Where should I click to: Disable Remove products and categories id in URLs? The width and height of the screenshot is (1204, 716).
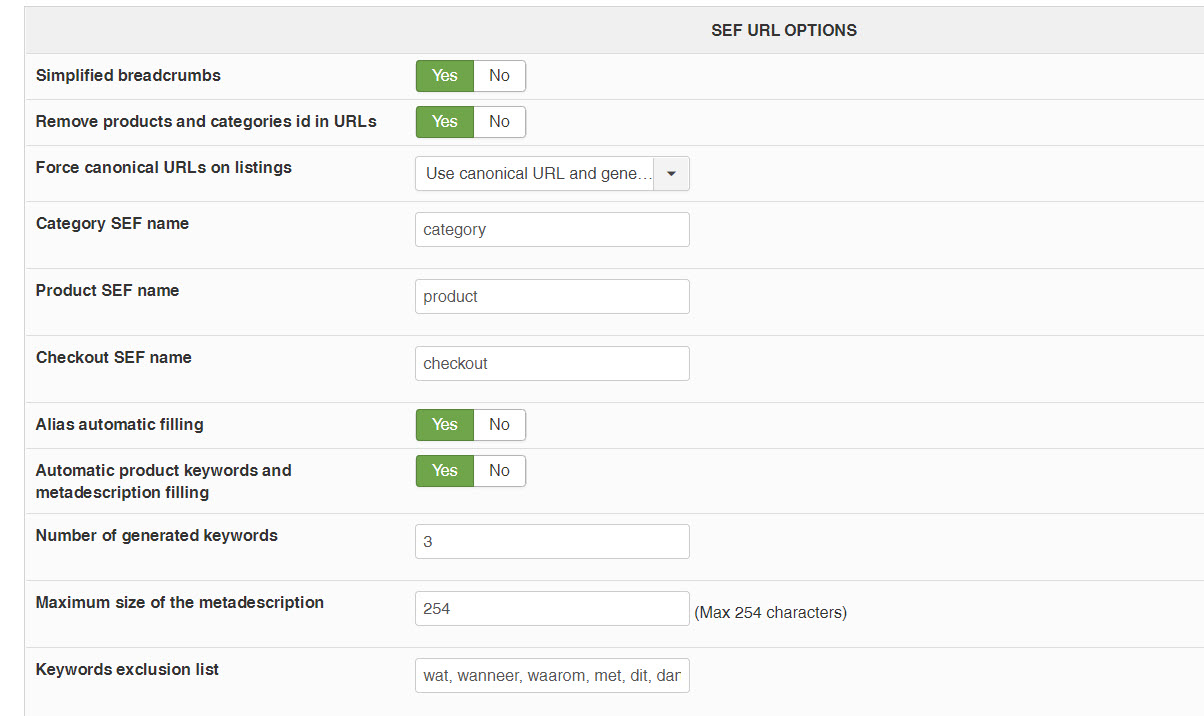pyautogui.click(x=499, y=122)
